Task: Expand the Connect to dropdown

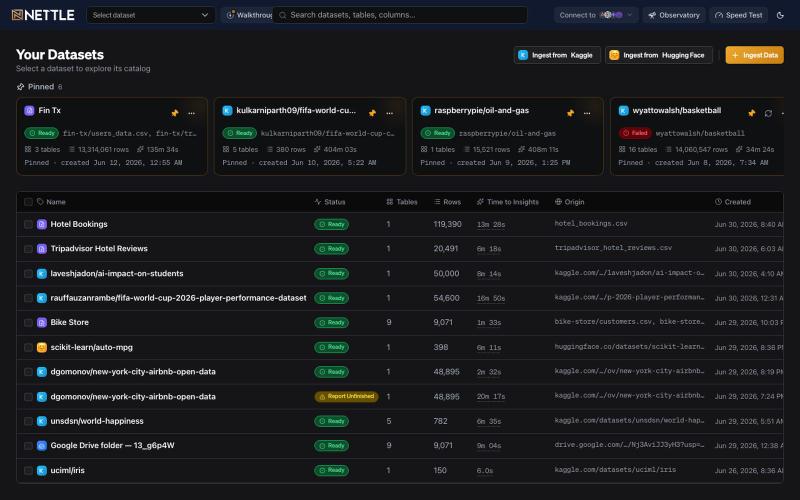Action: (595, 15)
